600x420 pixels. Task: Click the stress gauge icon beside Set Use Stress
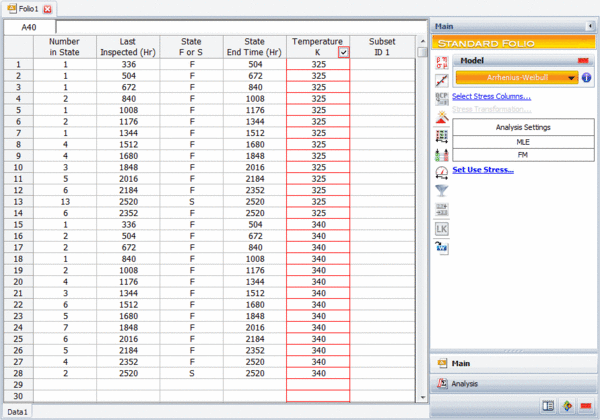coord(442,173)
